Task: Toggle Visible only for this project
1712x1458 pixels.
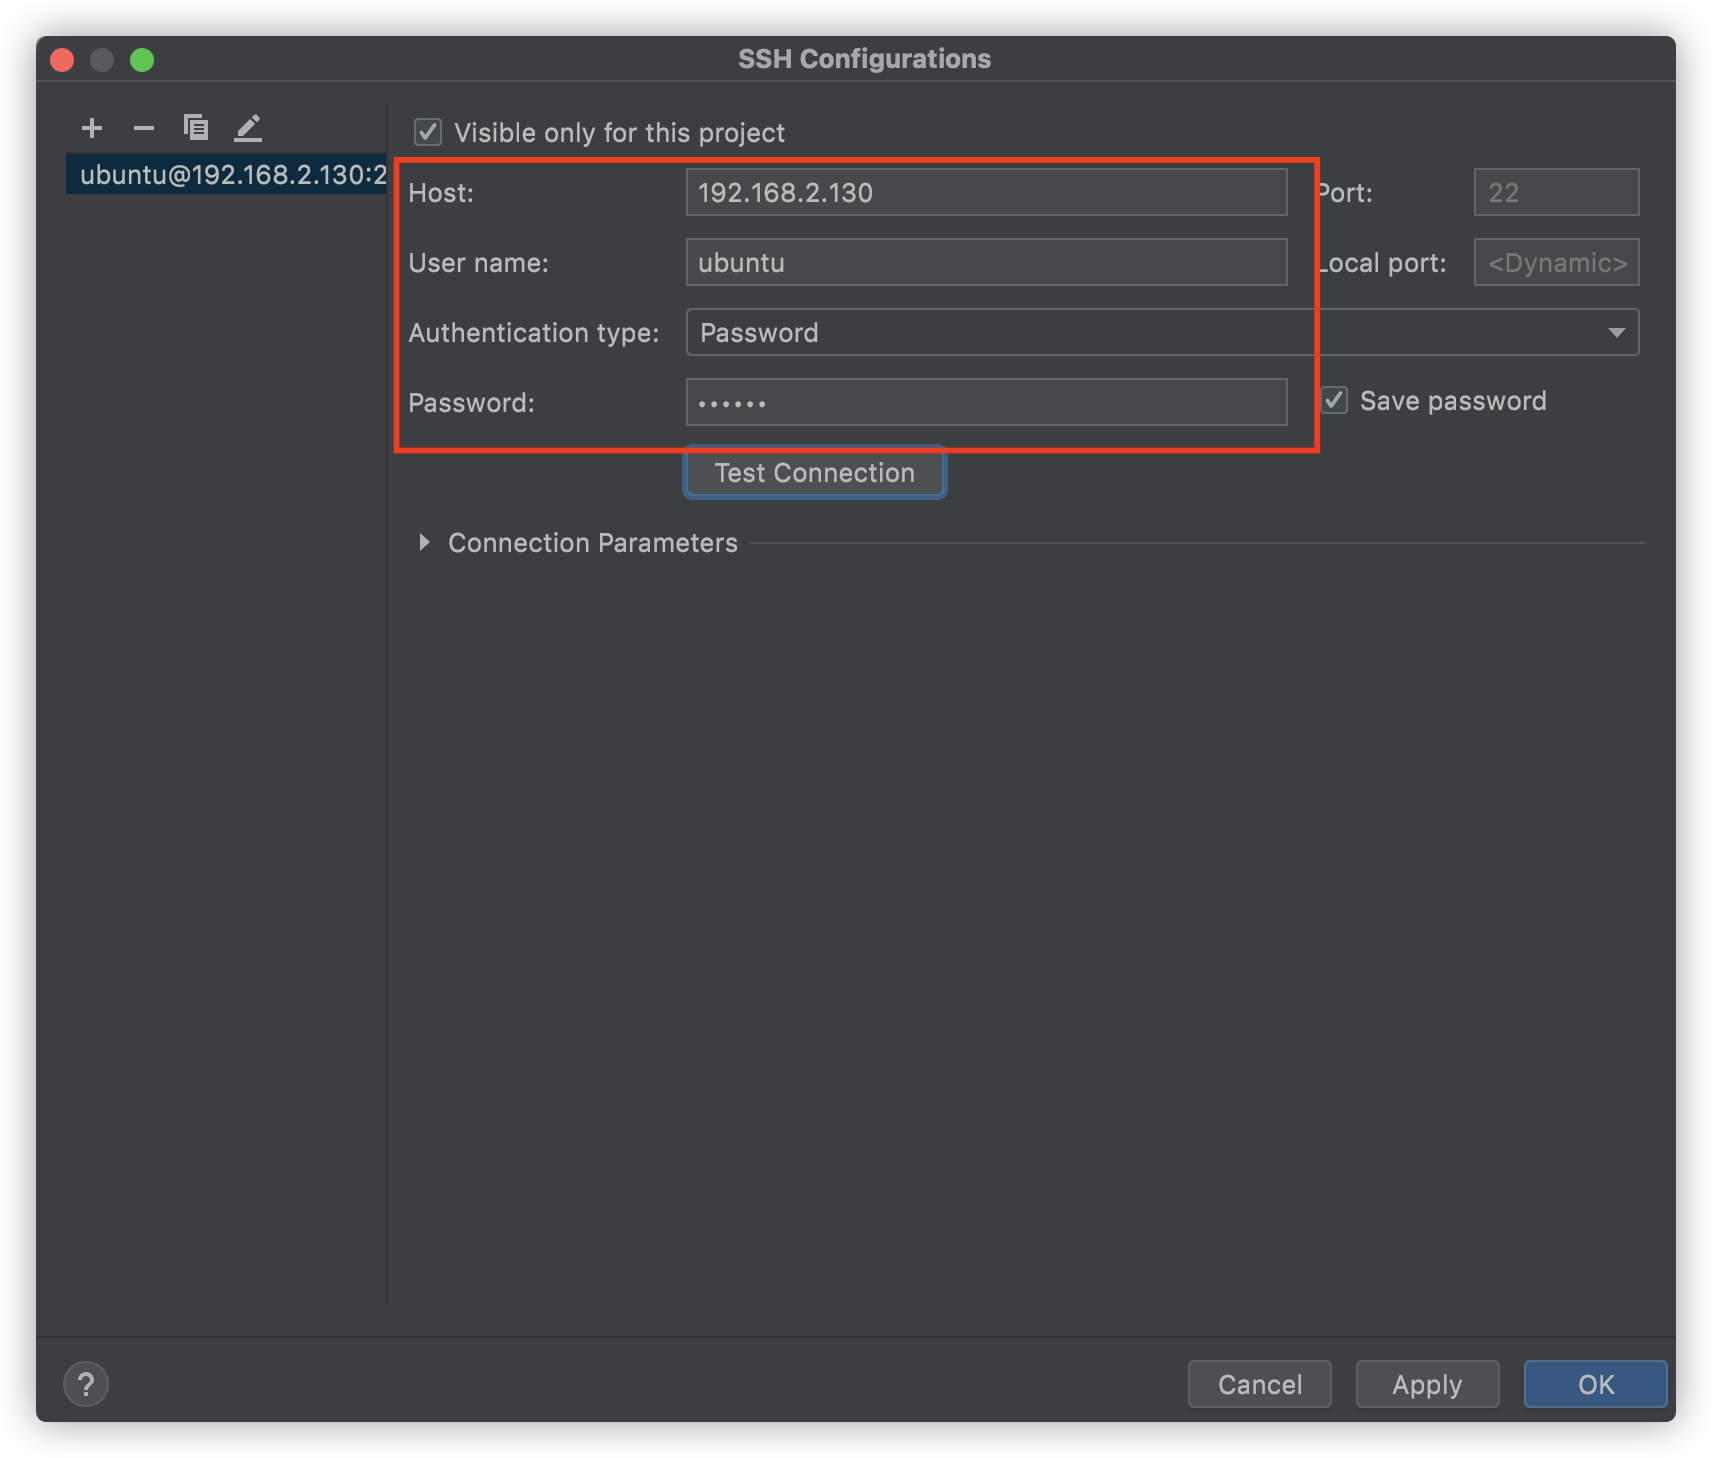Action: click(x=428, y=132)
